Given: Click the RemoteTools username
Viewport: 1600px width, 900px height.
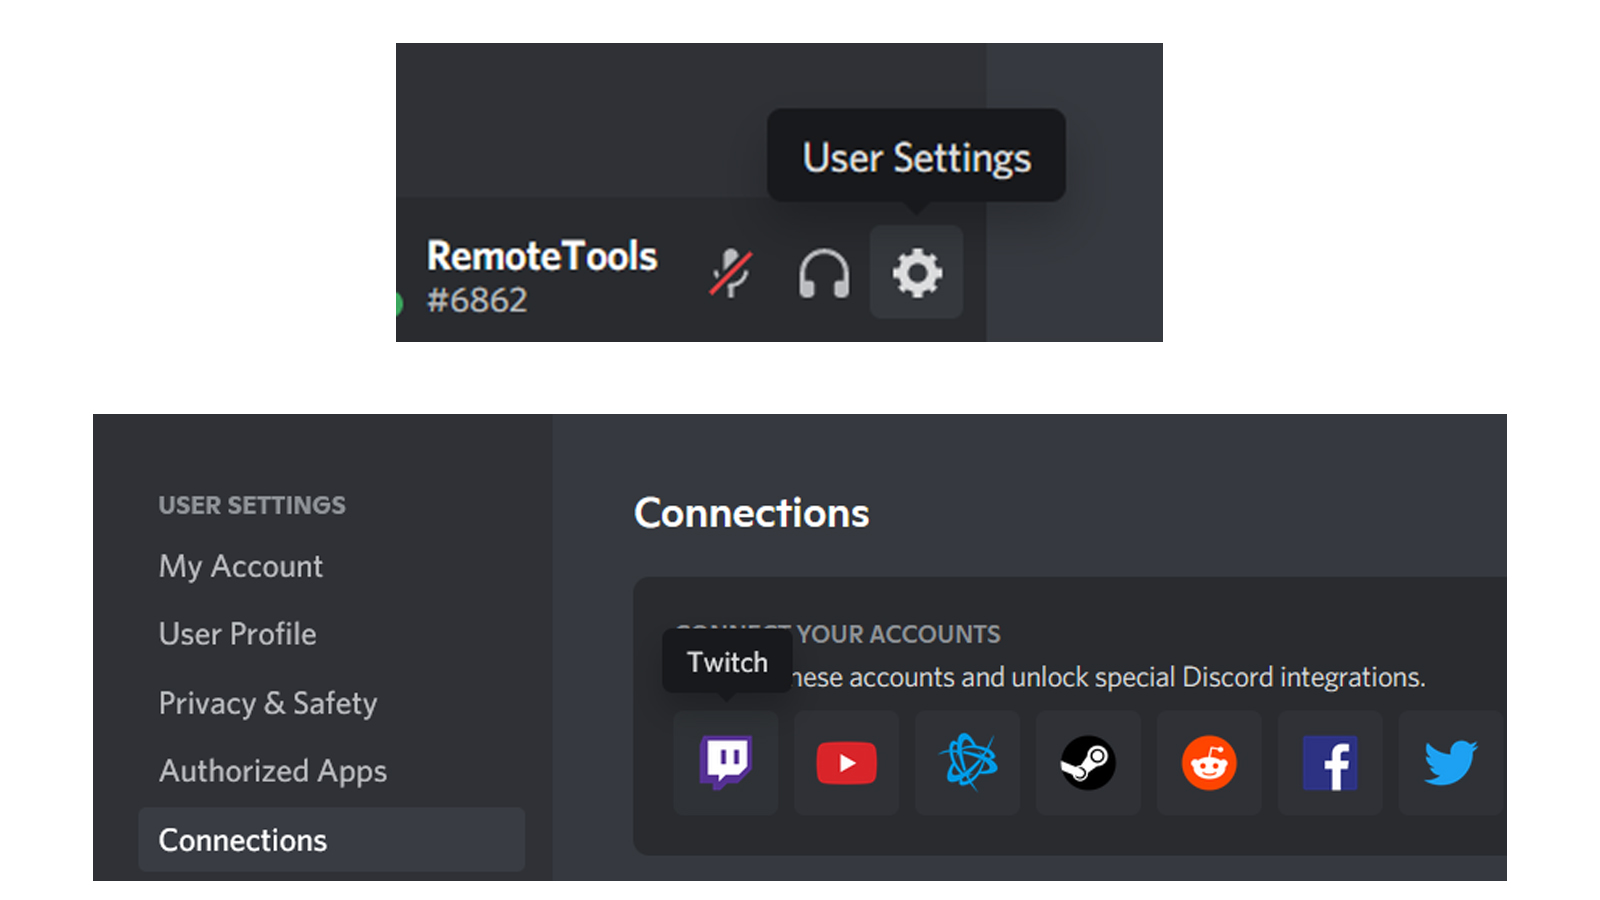Looking at the screenshot, I should pyautogui.click(x=542, y=256).
